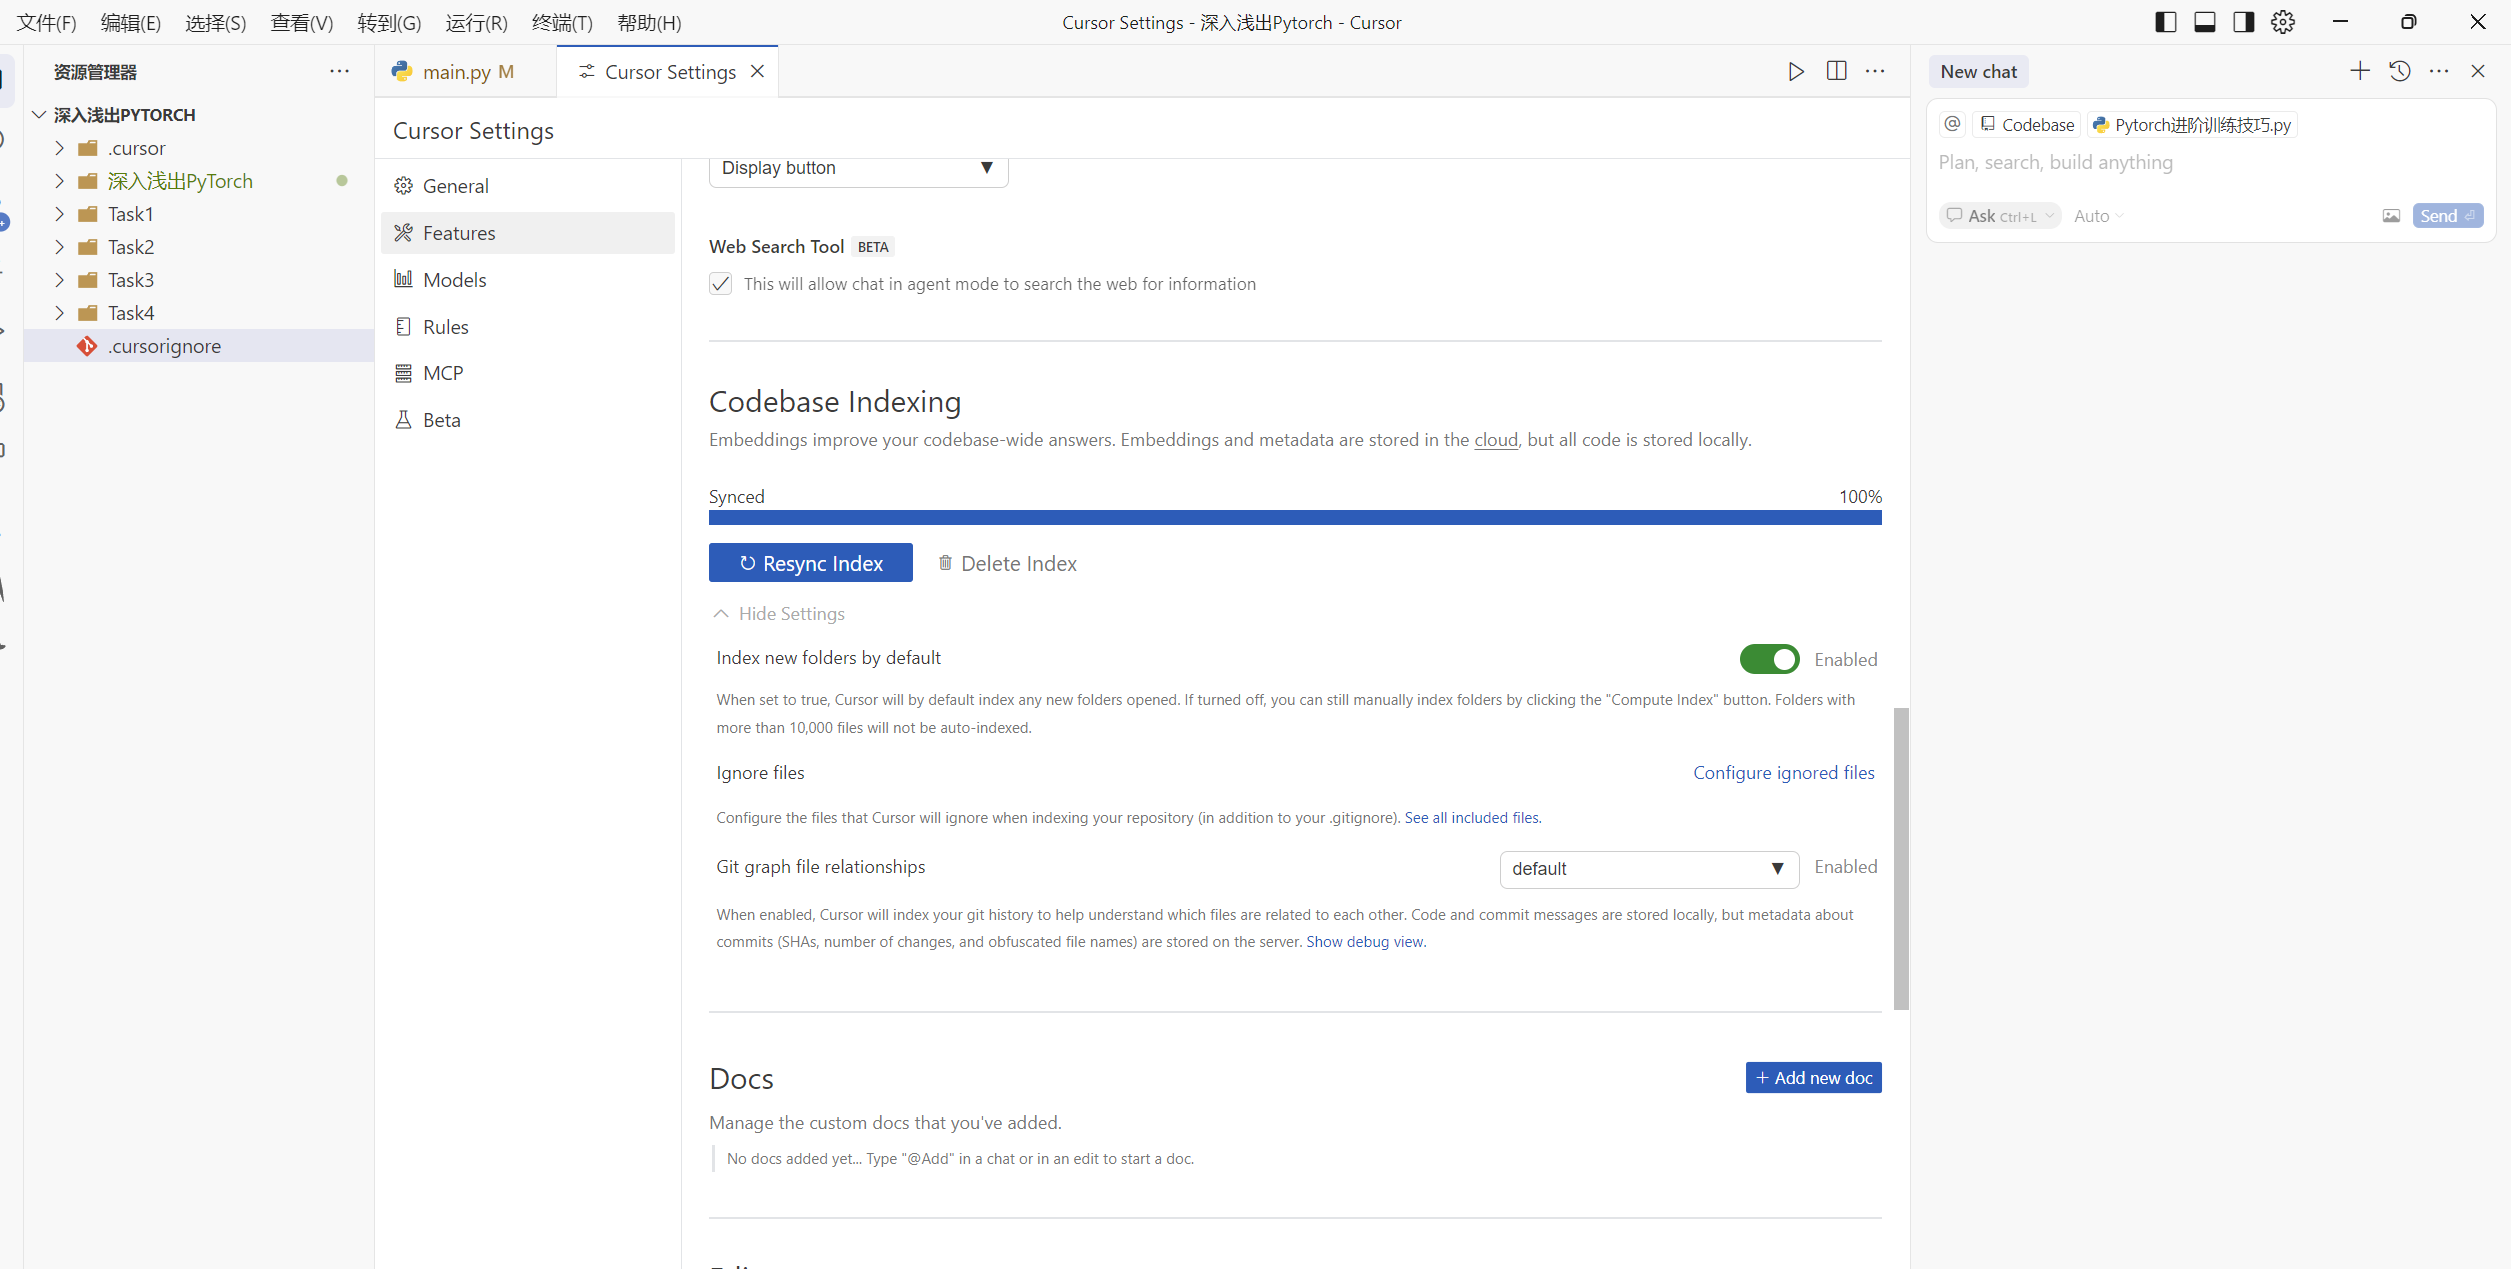
Task: Click the @ mention icon in chat
Action: point(1952,124)
